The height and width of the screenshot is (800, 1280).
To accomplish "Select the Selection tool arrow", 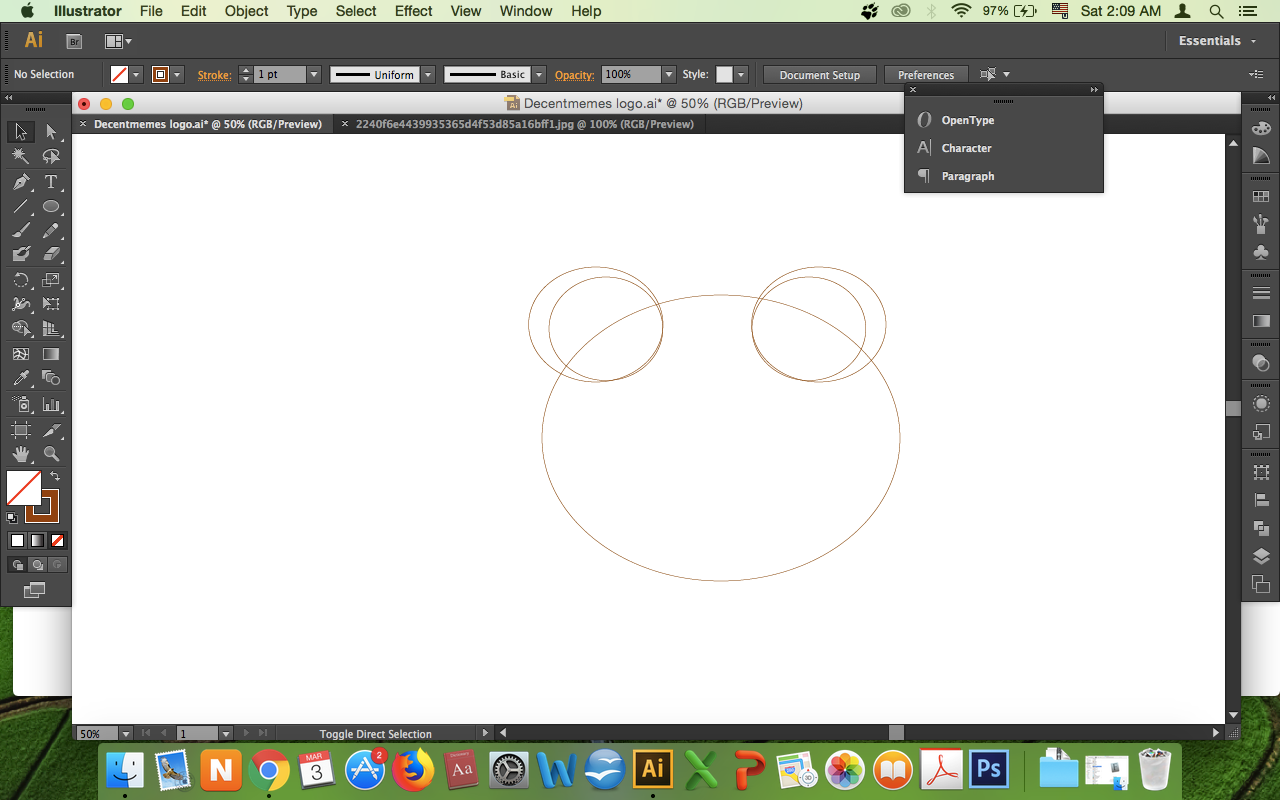I will coord(21,132).
